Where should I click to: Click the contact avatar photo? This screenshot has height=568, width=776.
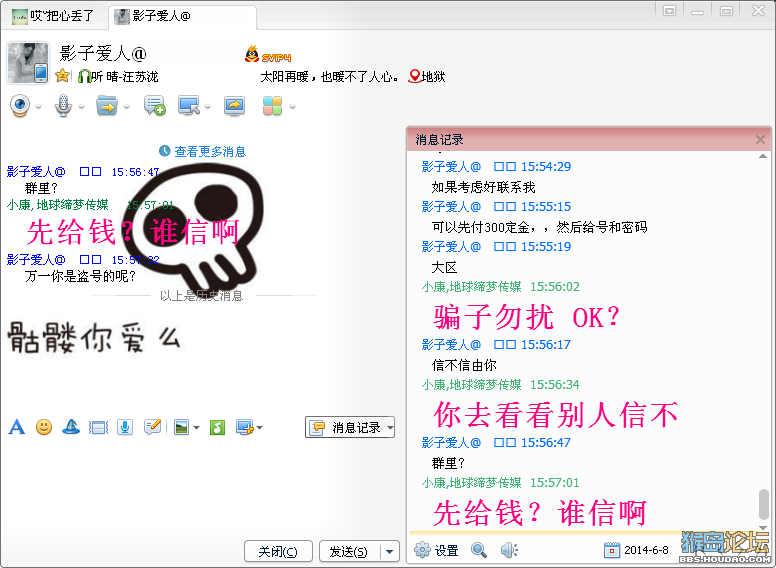pos(28,62)
